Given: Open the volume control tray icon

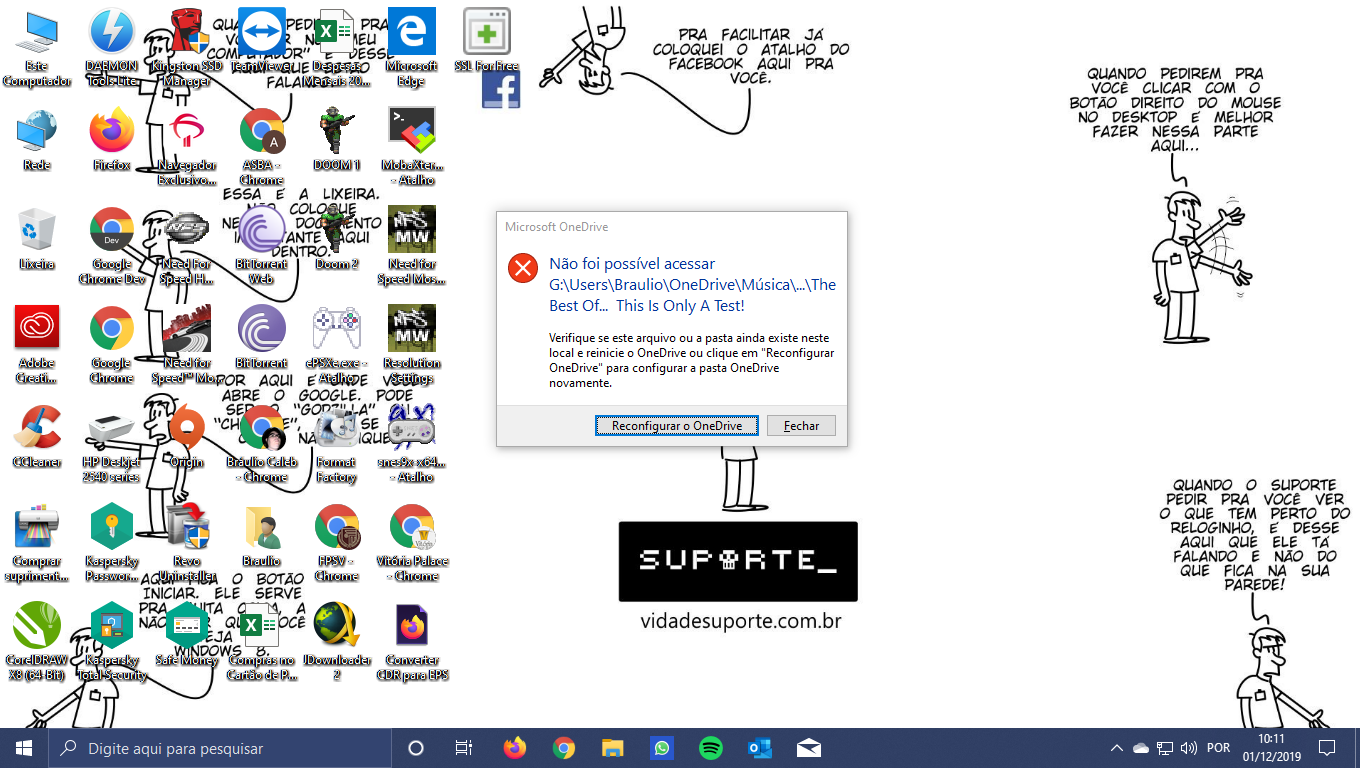Looking at the screenshot, I should [x=1189, y=748].
